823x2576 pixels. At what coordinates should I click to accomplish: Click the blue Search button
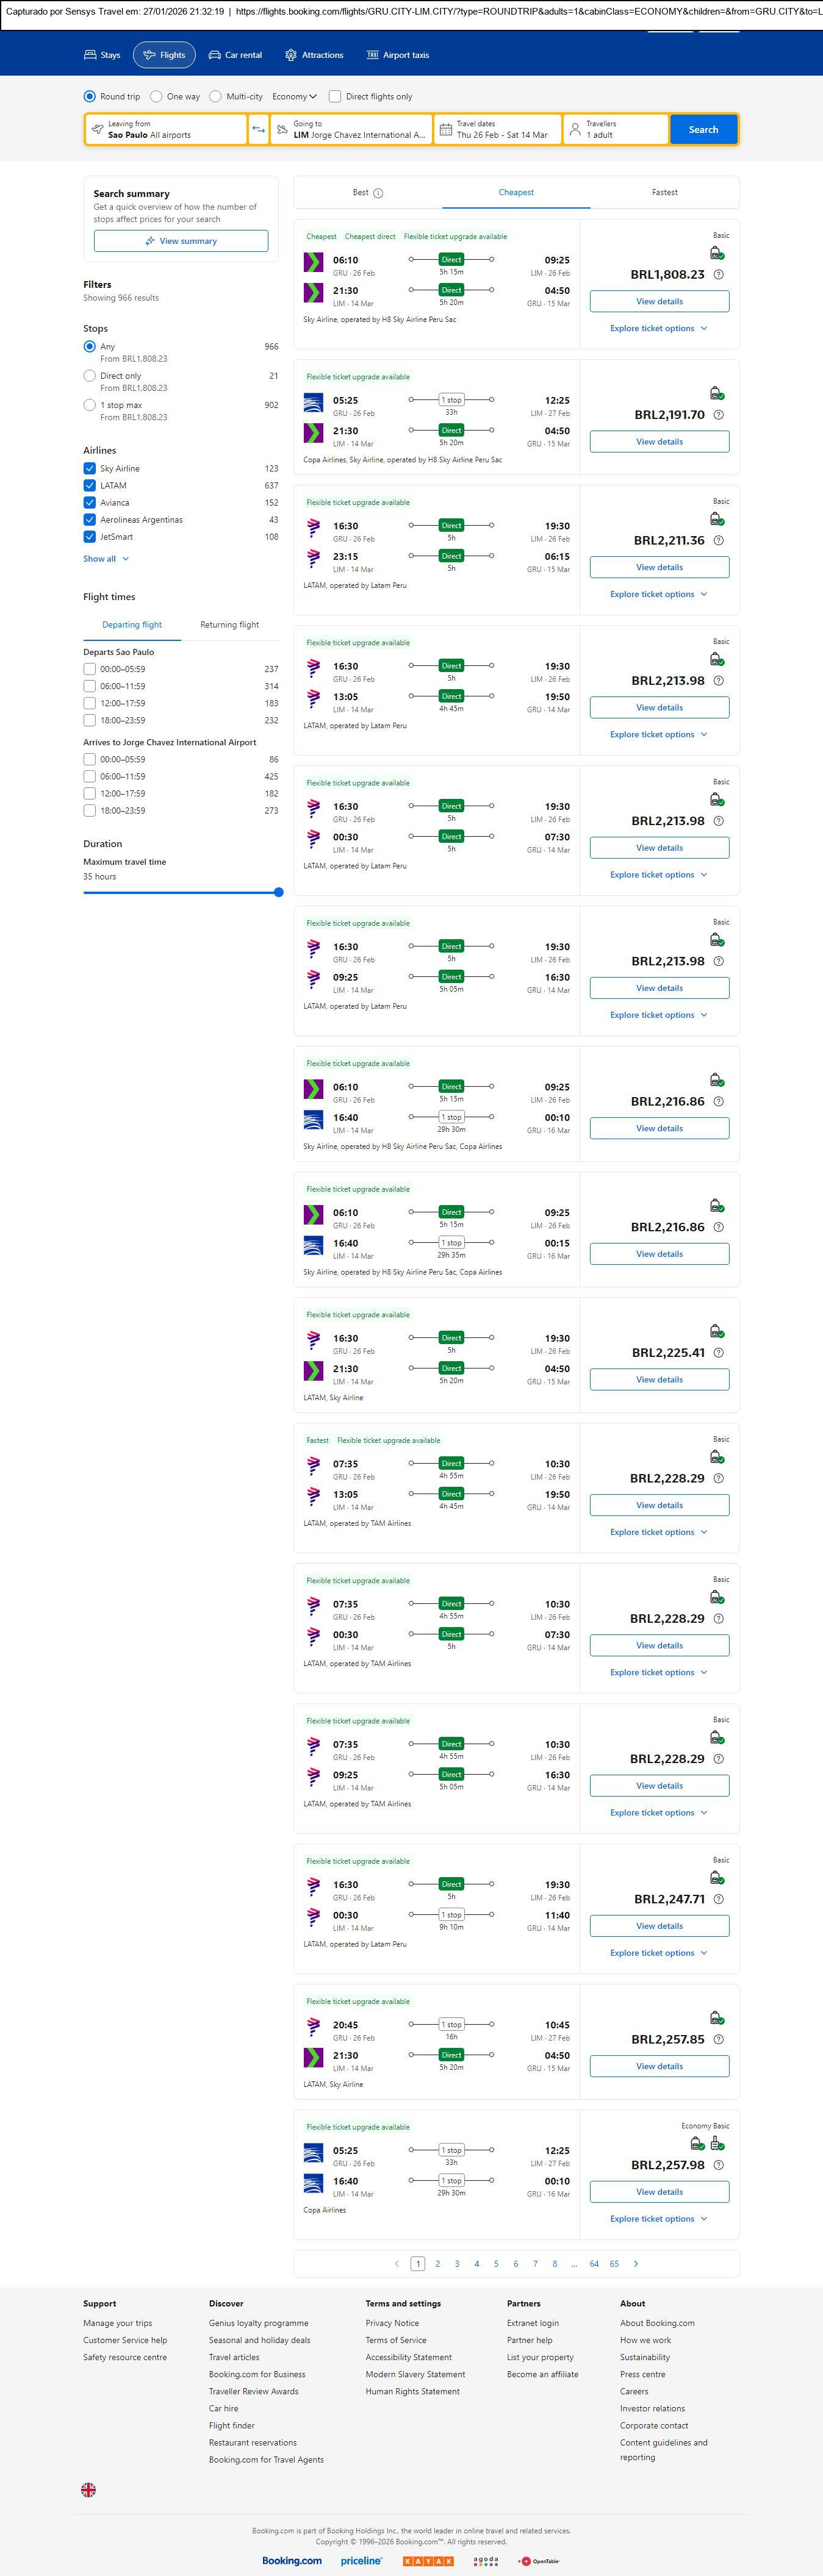703,129
